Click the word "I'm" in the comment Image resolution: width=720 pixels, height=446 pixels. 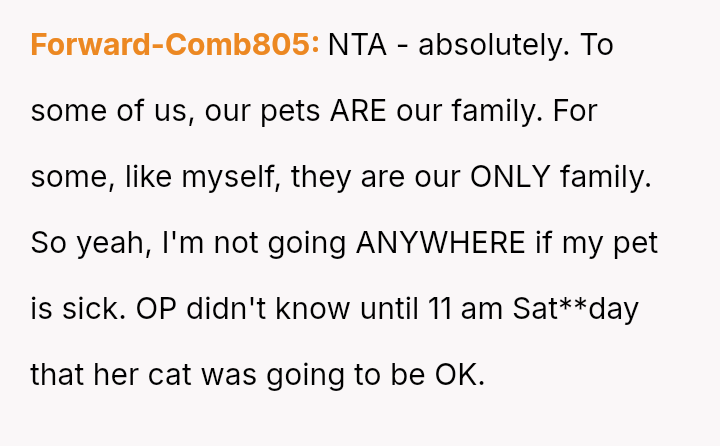pyautogui.click(x=176, y=243)
